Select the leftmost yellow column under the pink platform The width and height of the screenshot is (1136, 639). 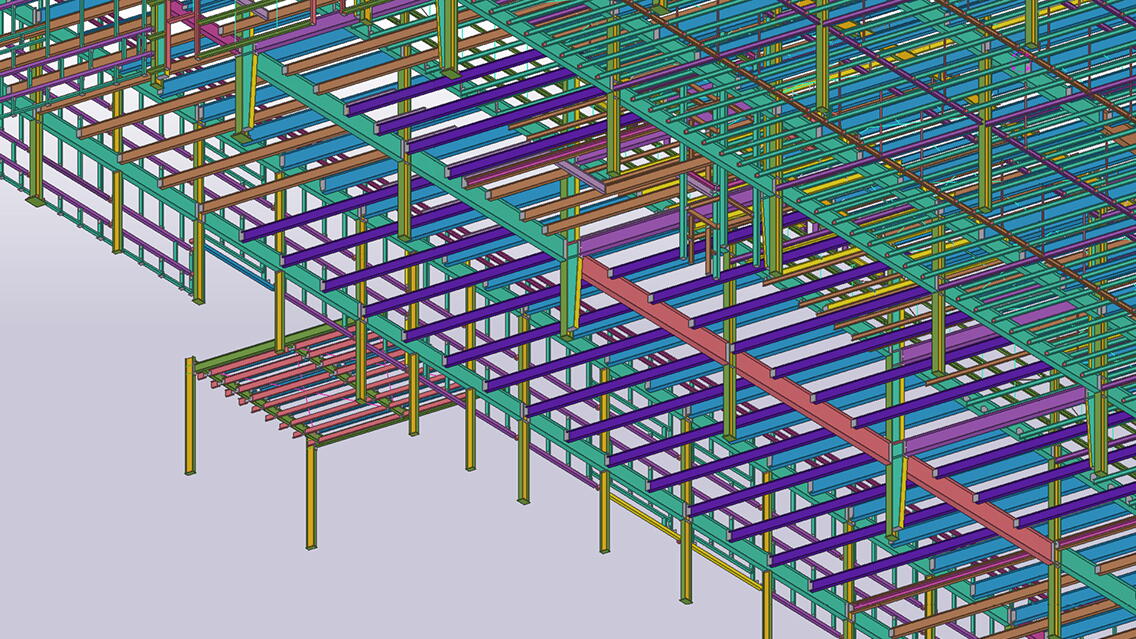(x=190, y=416)
